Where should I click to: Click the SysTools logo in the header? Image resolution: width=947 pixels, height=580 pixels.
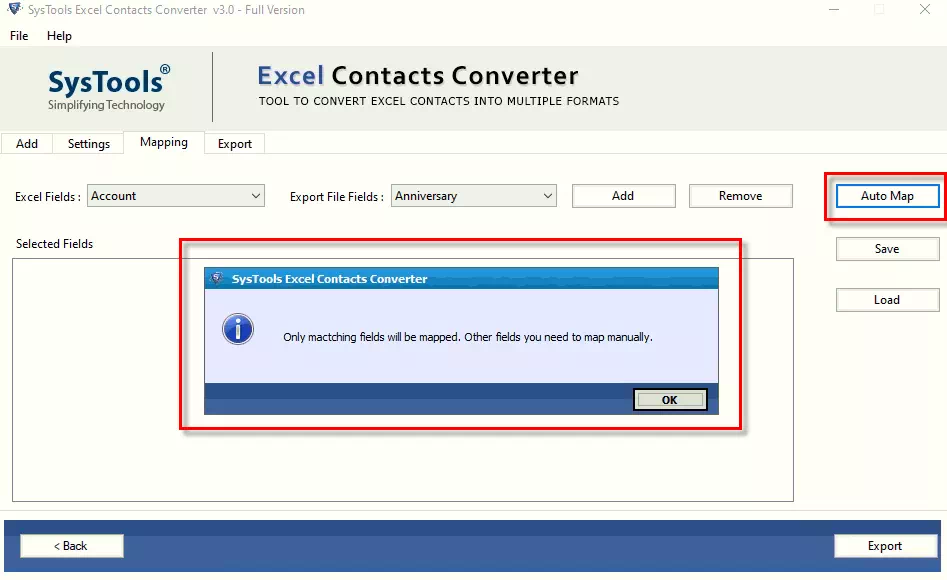(x=109, y=88)
